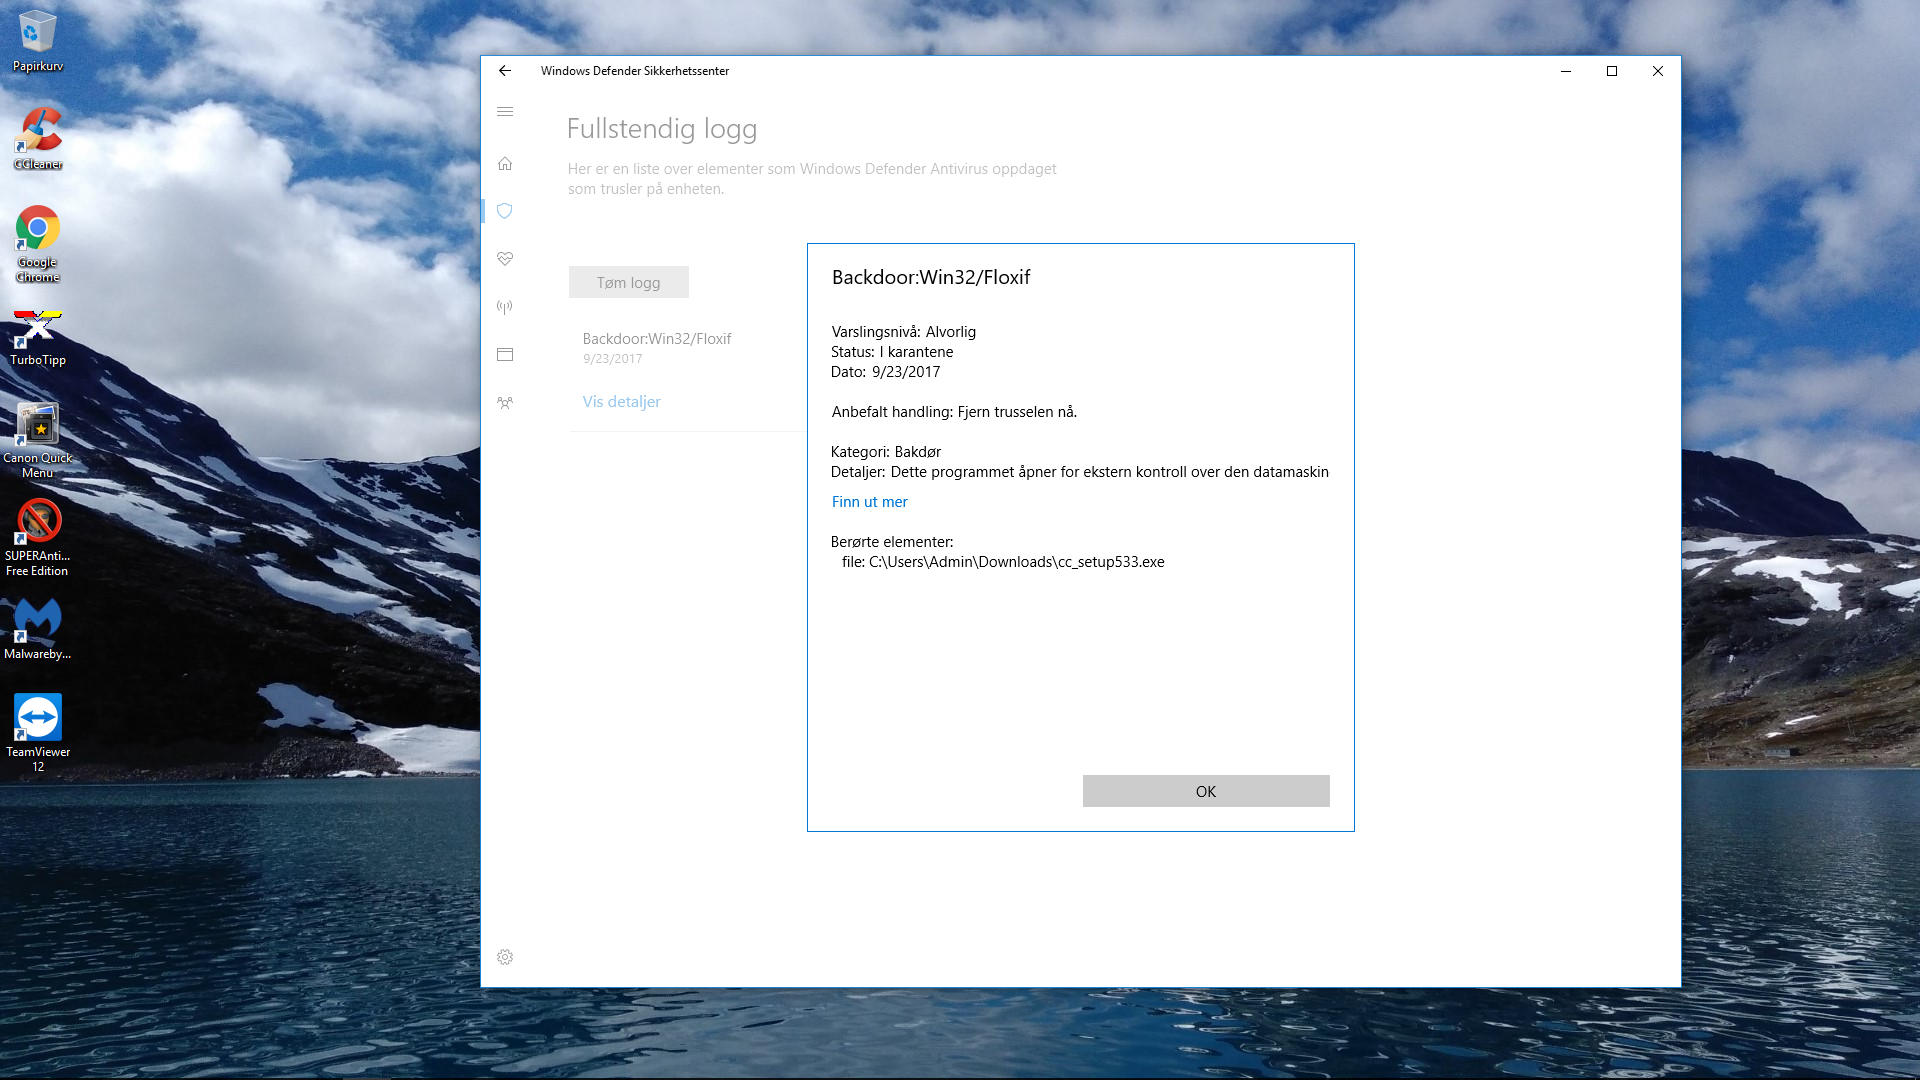Click the back arrow in Windows Defender
This screenshot has width=1920, height=1080.
click(x=505, y=71)
